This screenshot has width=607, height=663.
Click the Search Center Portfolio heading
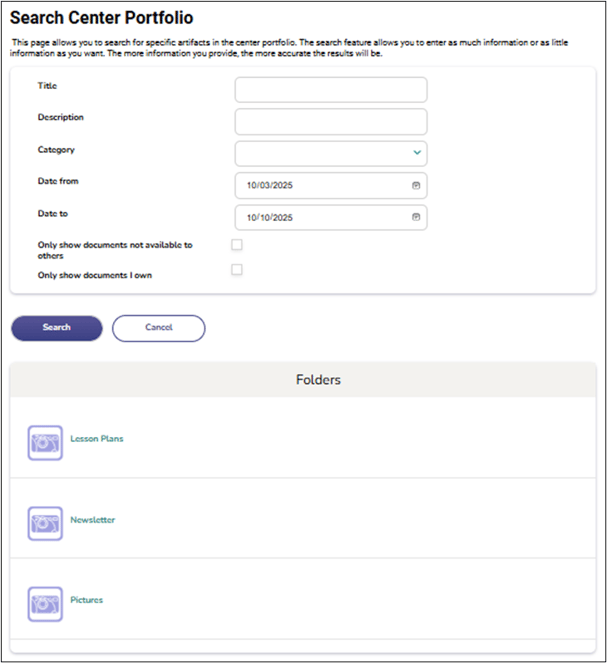coord(101,18)
